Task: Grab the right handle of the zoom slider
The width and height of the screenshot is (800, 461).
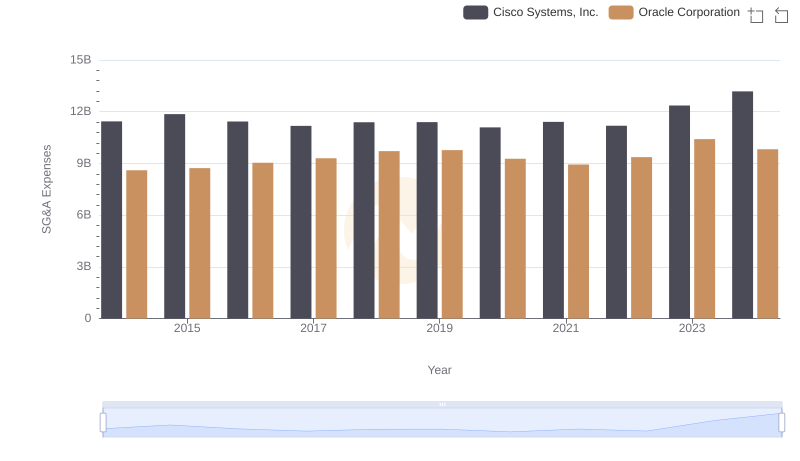Action: 781,423
